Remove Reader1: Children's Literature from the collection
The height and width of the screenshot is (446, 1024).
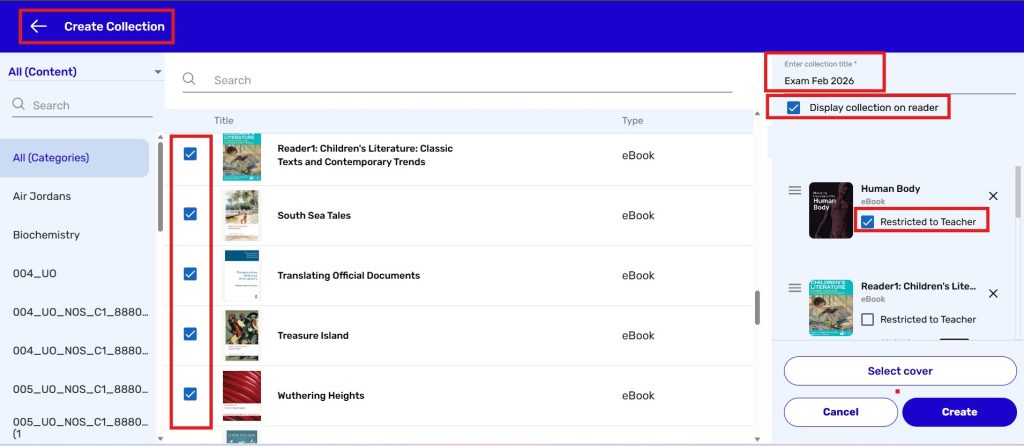pos(993,293)
